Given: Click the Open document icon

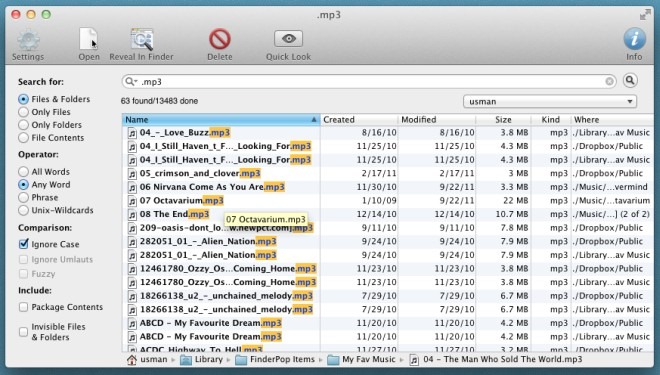Looking at the screenshot, I should (88, 40).
